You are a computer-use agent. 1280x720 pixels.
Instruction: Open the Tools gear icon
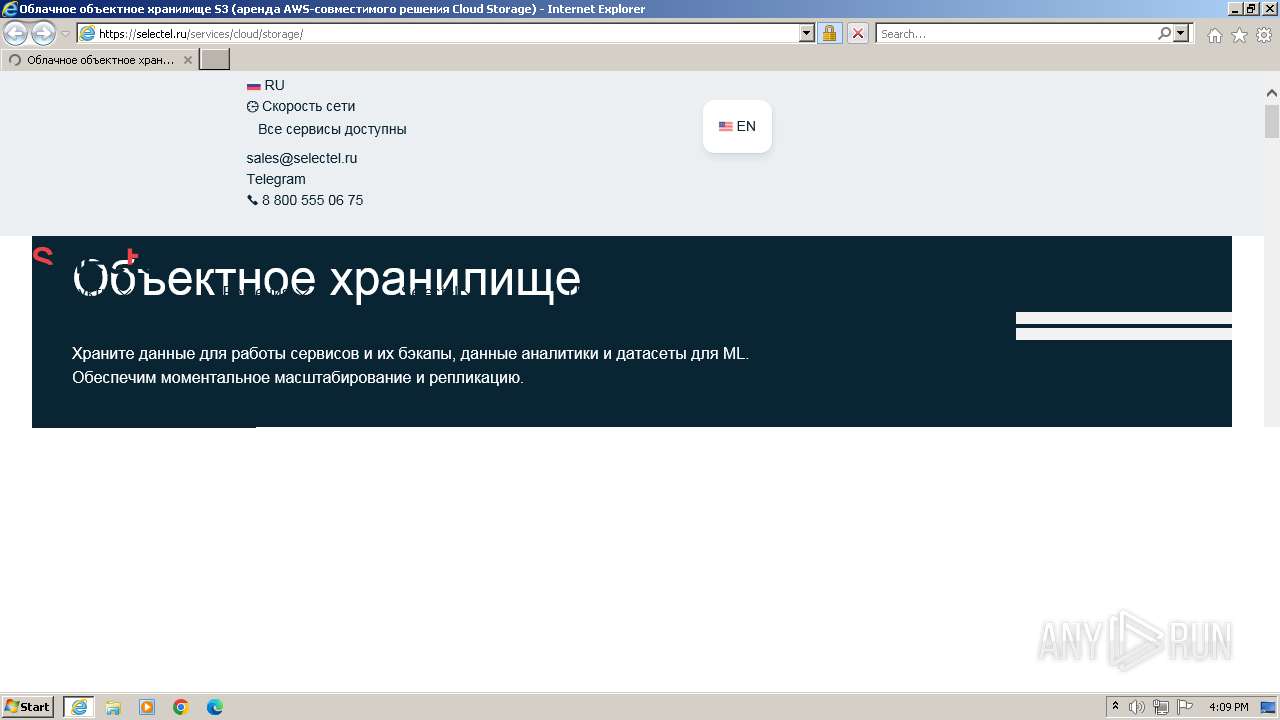(x=1264, y=35)
